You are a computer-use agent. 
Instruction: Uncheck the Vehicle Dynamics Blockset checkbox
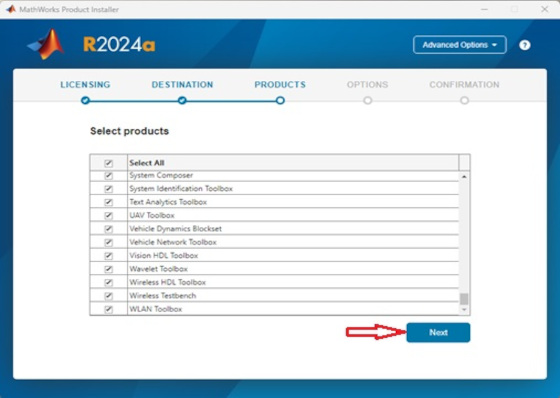point(108,229)
